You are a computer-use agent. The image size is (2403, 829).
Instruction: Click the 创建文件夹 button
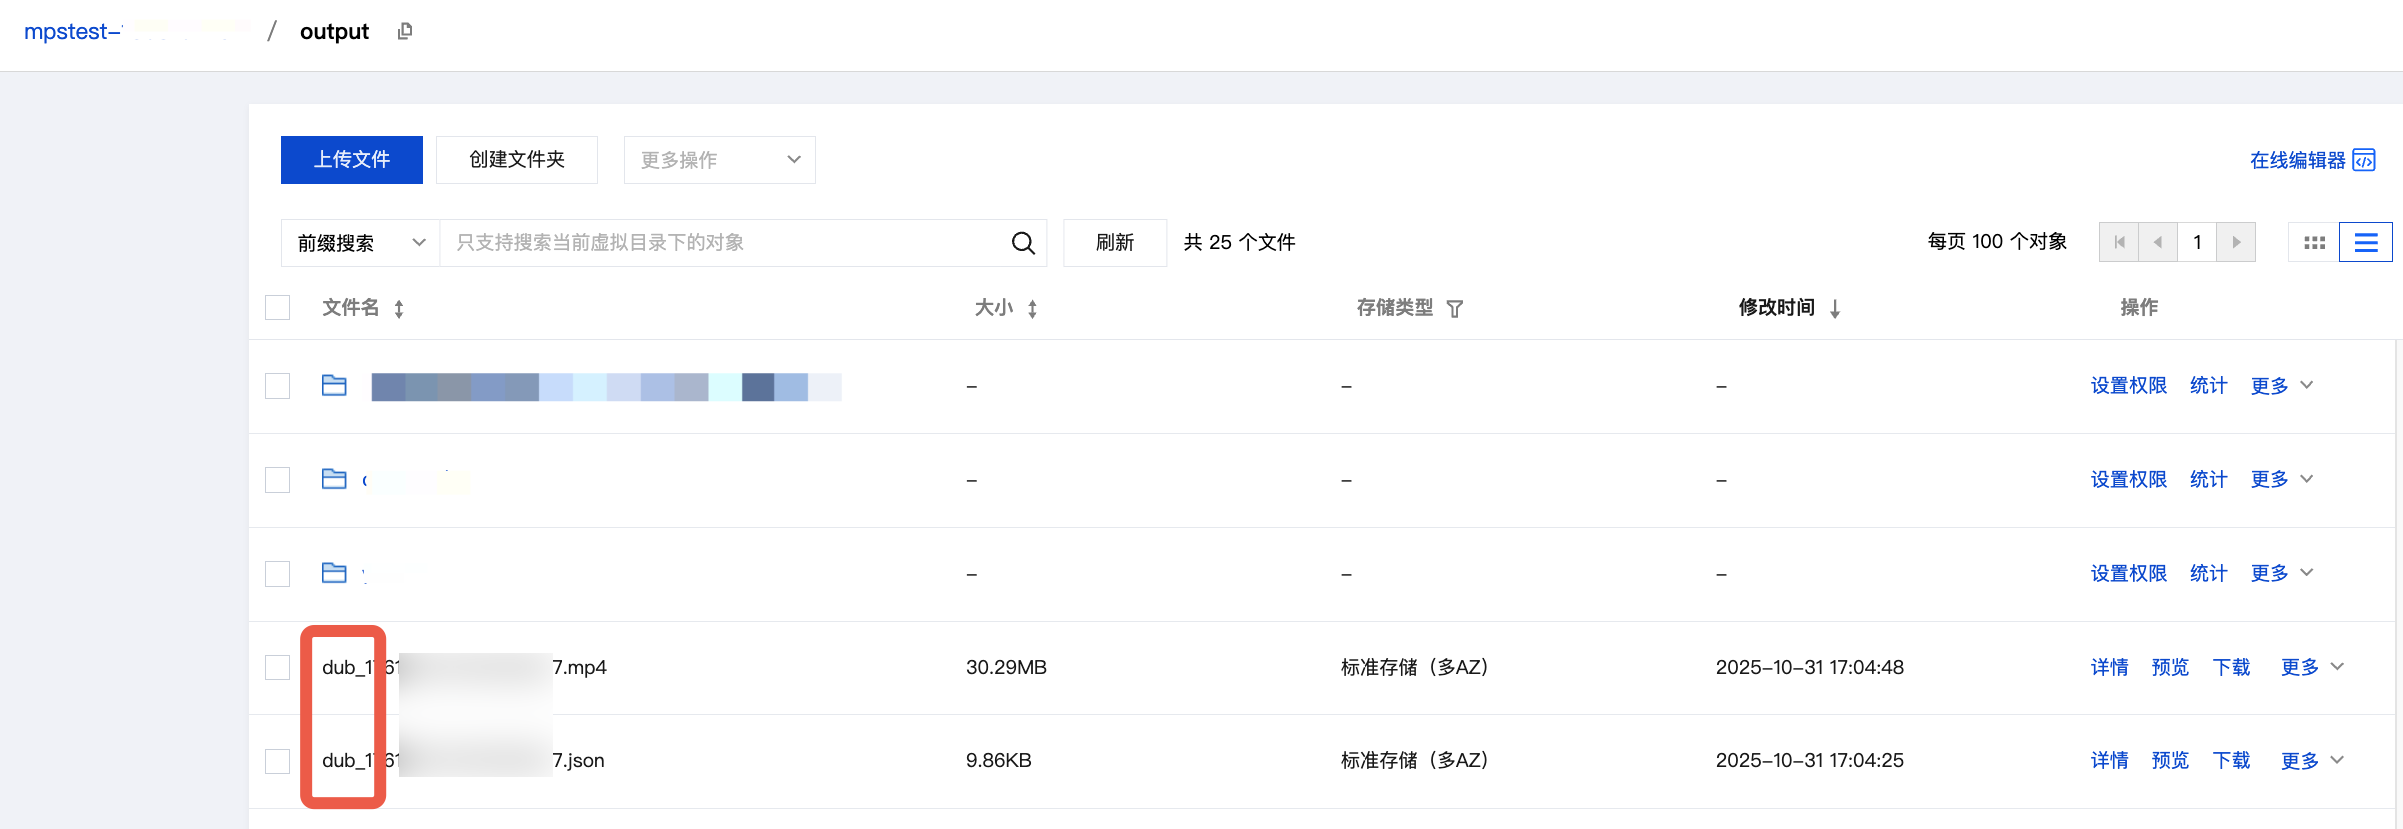(x=517, y=160)
